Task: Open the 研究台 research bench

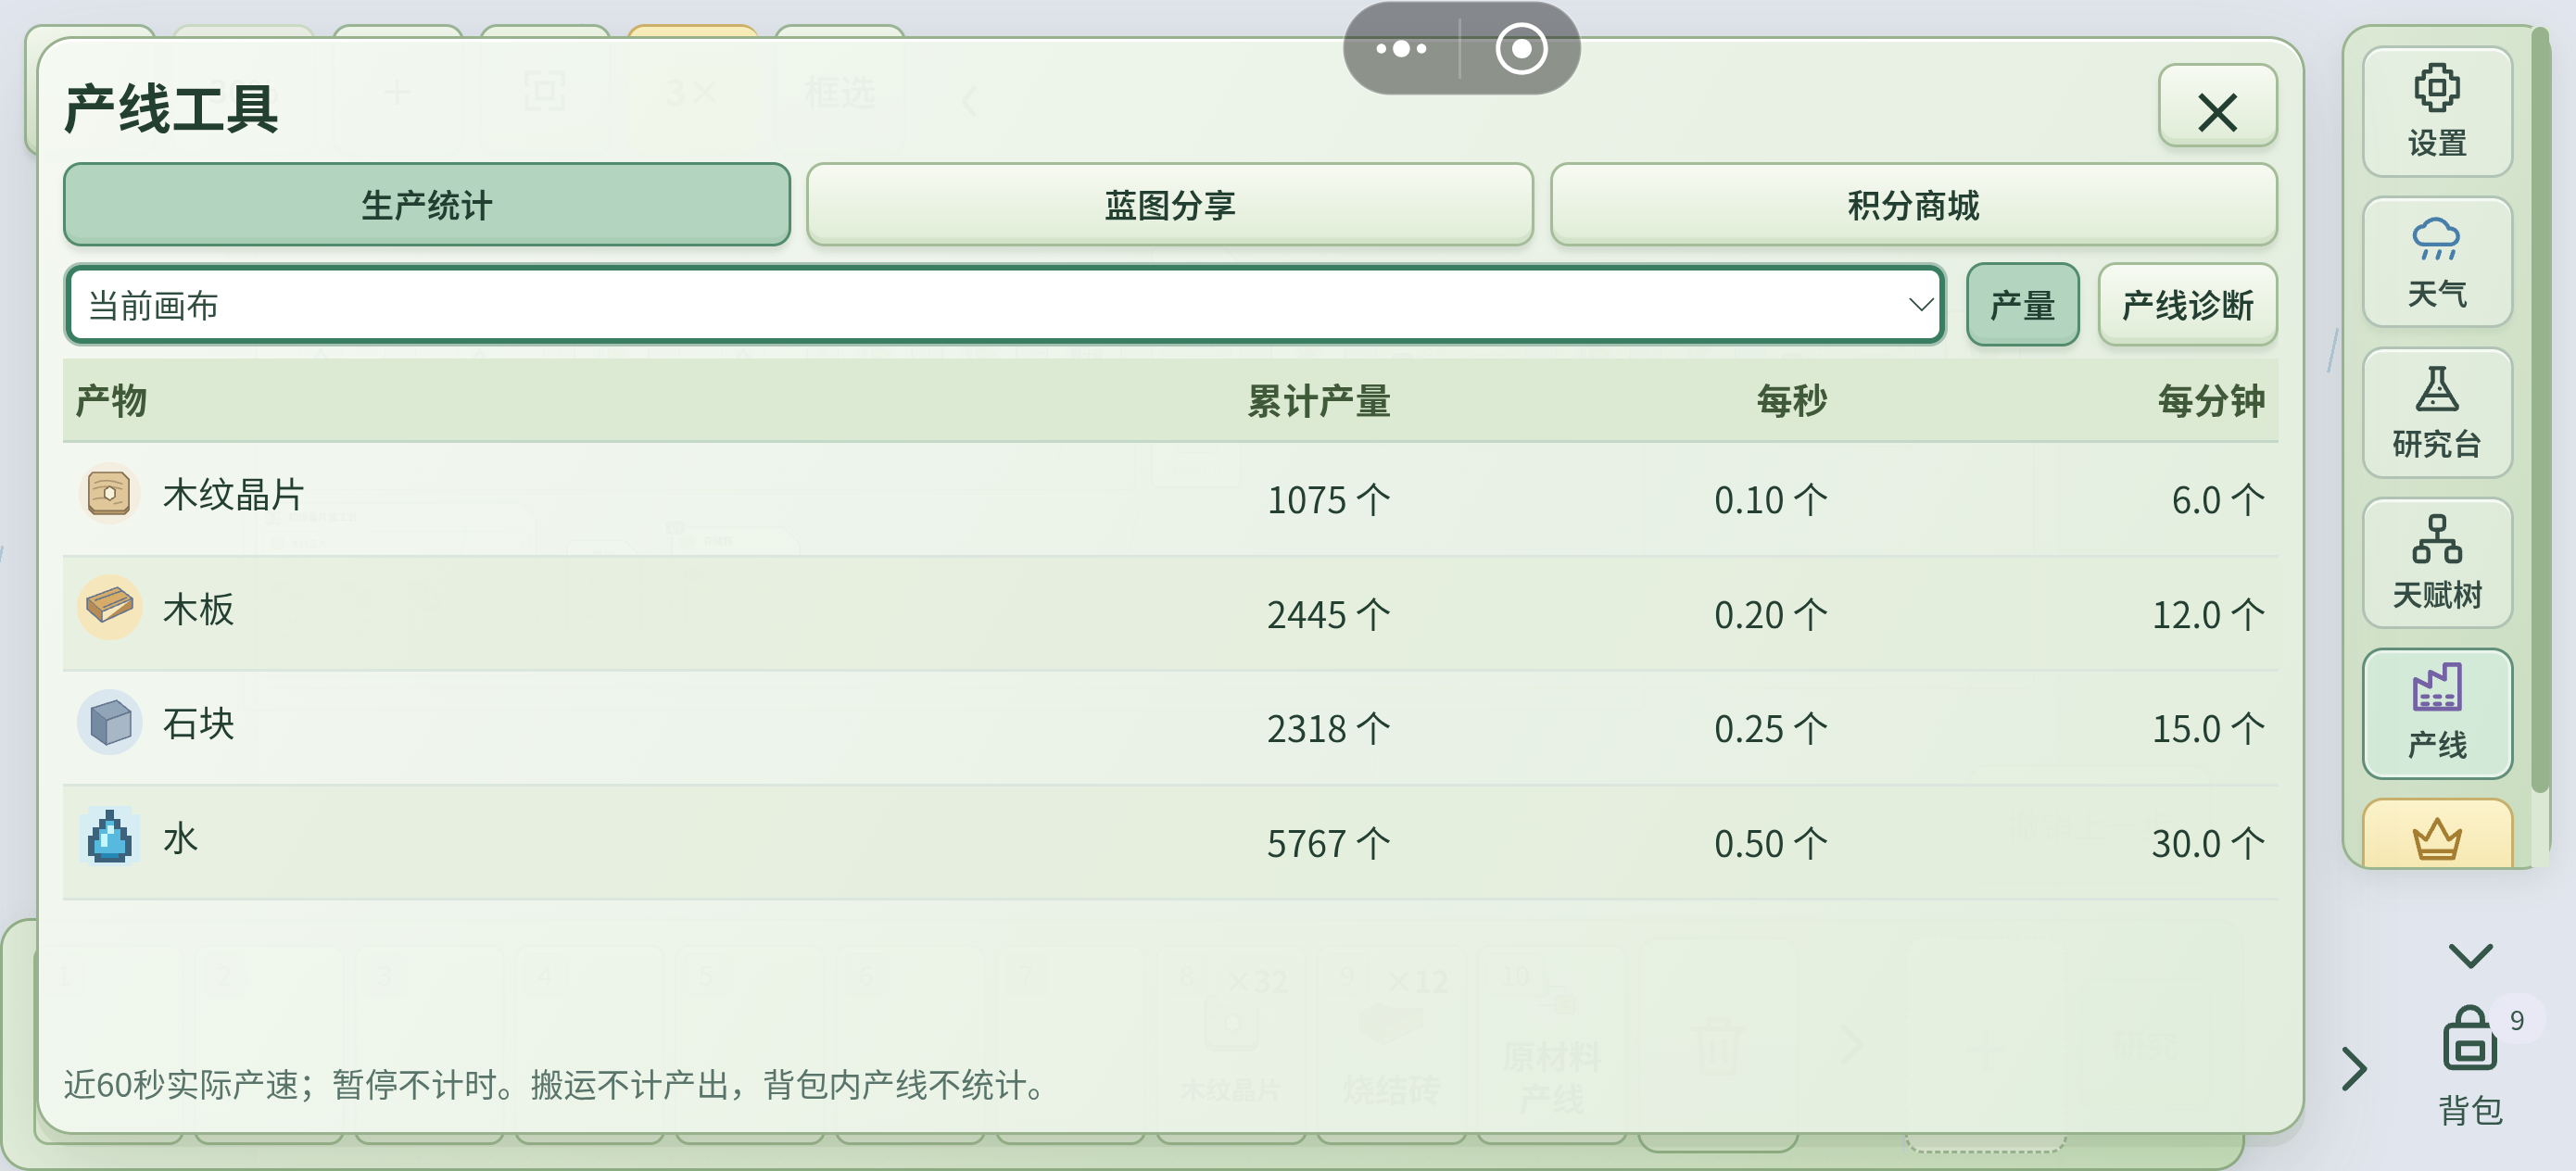Action: (x=2436, y=412)
